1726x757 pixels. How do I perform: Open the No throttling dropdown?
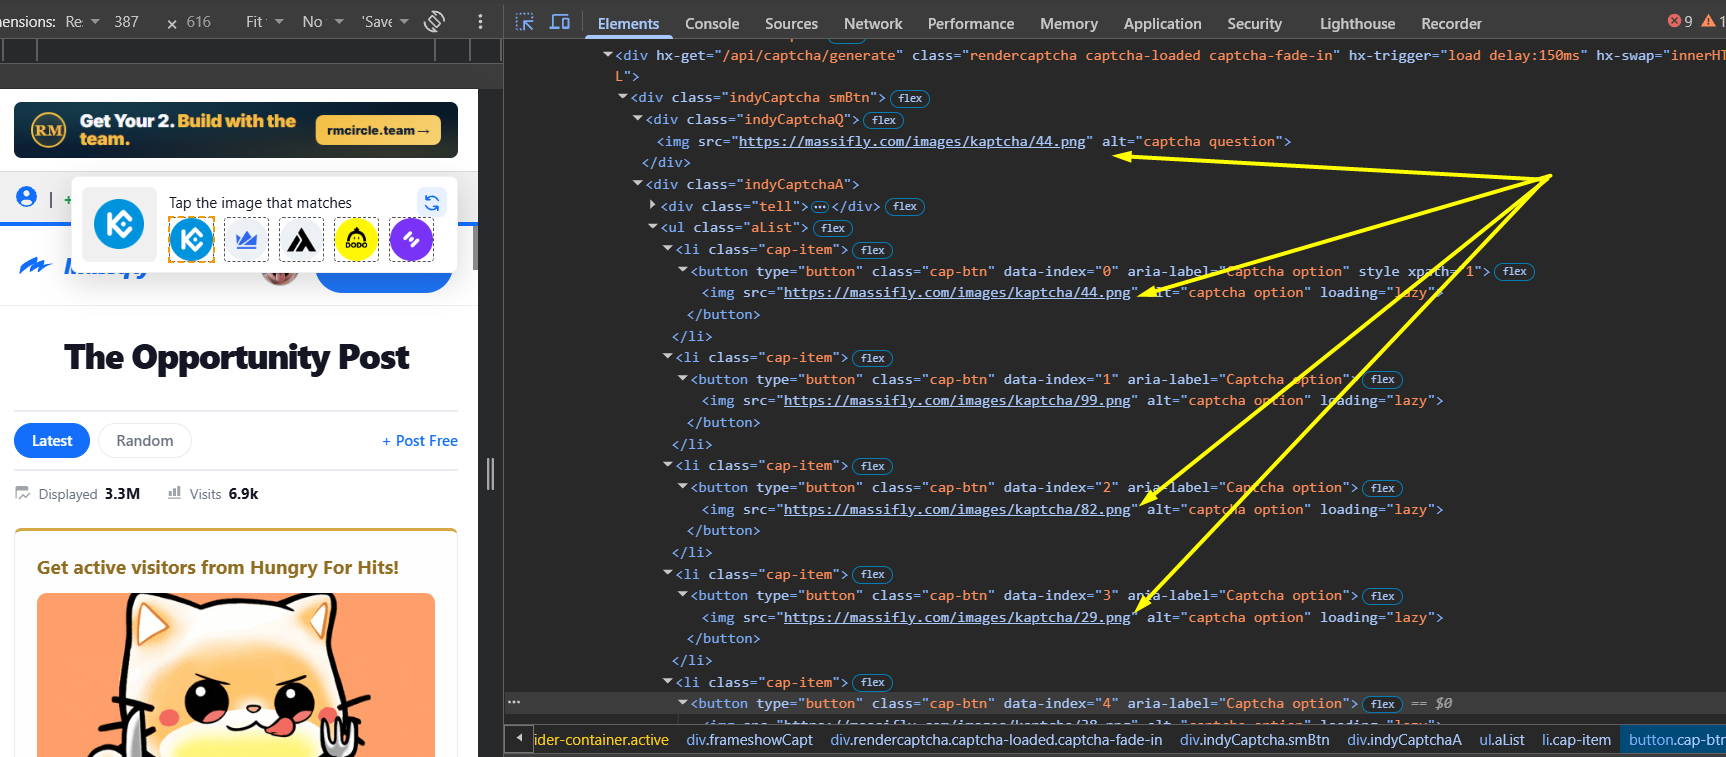point(323,22)
